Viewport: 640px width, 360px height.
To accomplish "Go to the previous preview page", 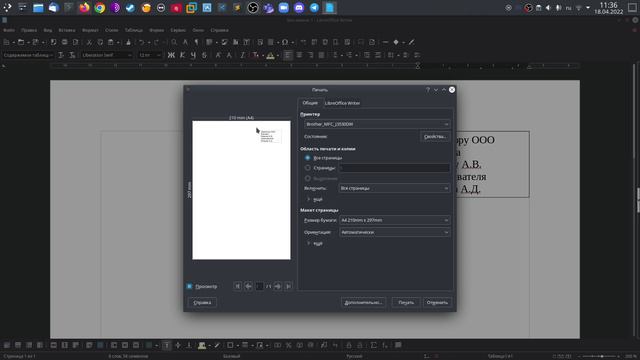I will click(248, 287).
